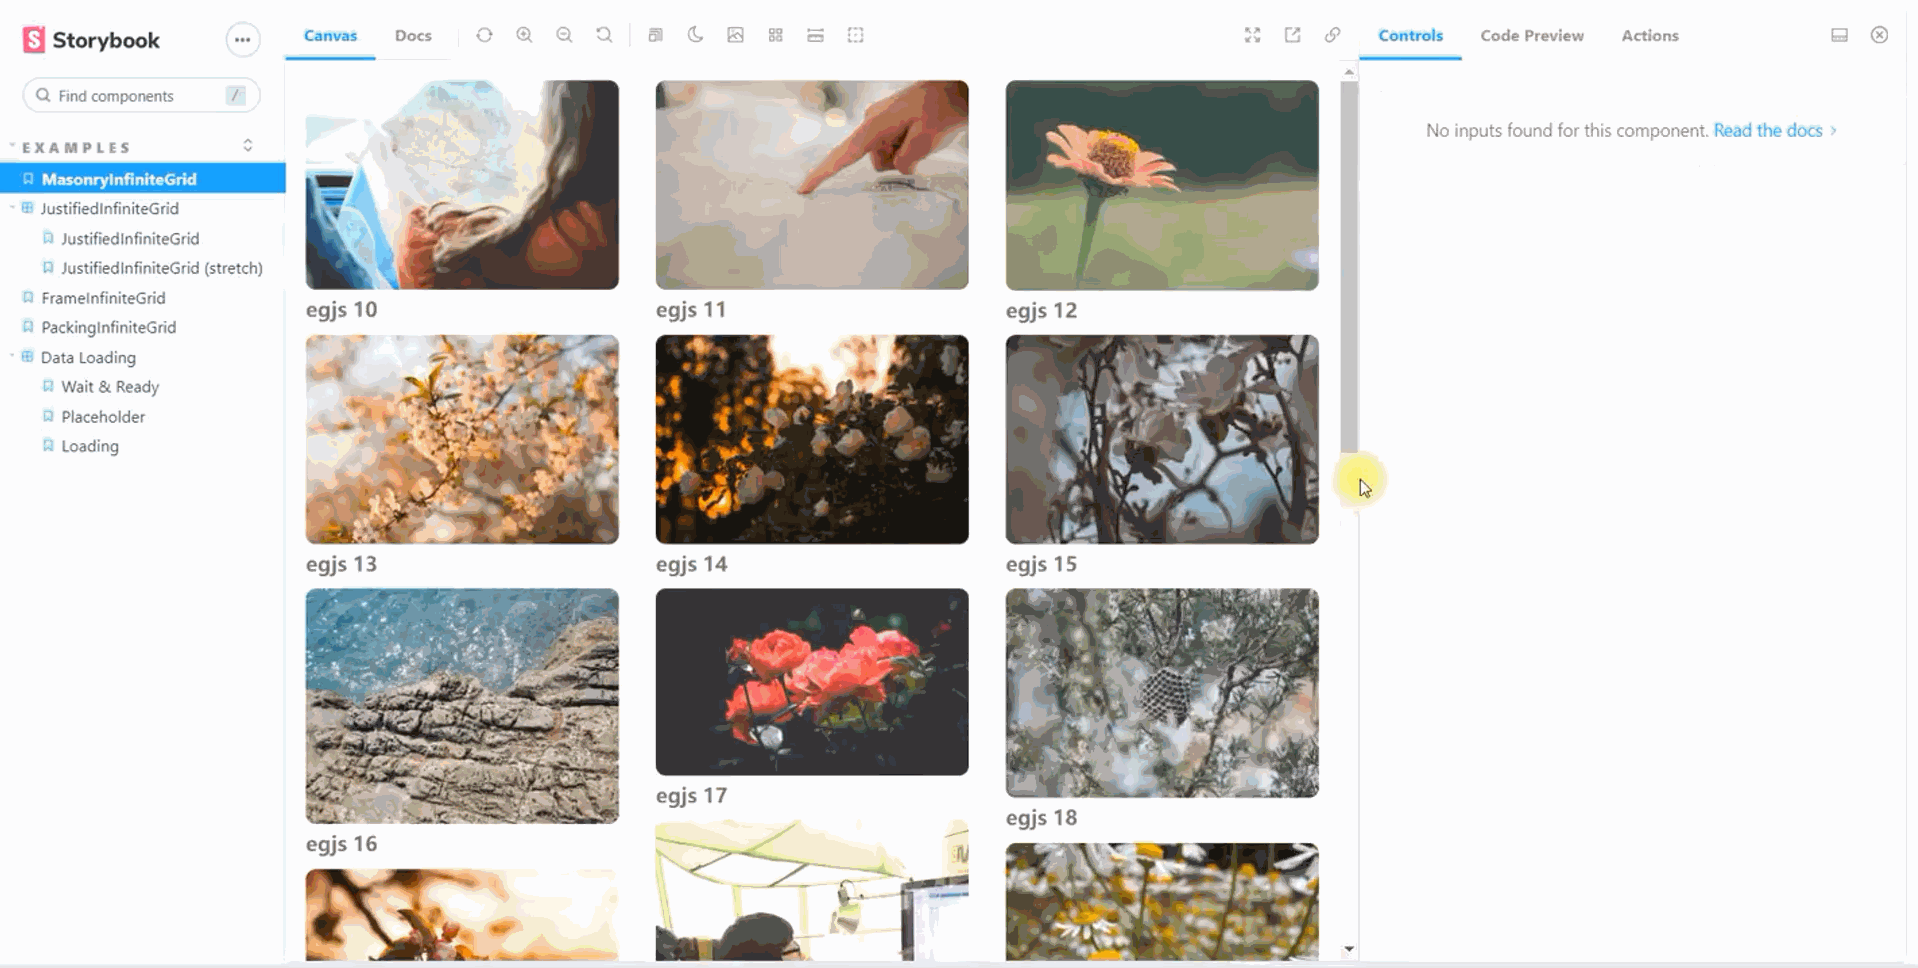
Task: Click the toolbar icon left of the moon
Action: click(x=655, y=35)
